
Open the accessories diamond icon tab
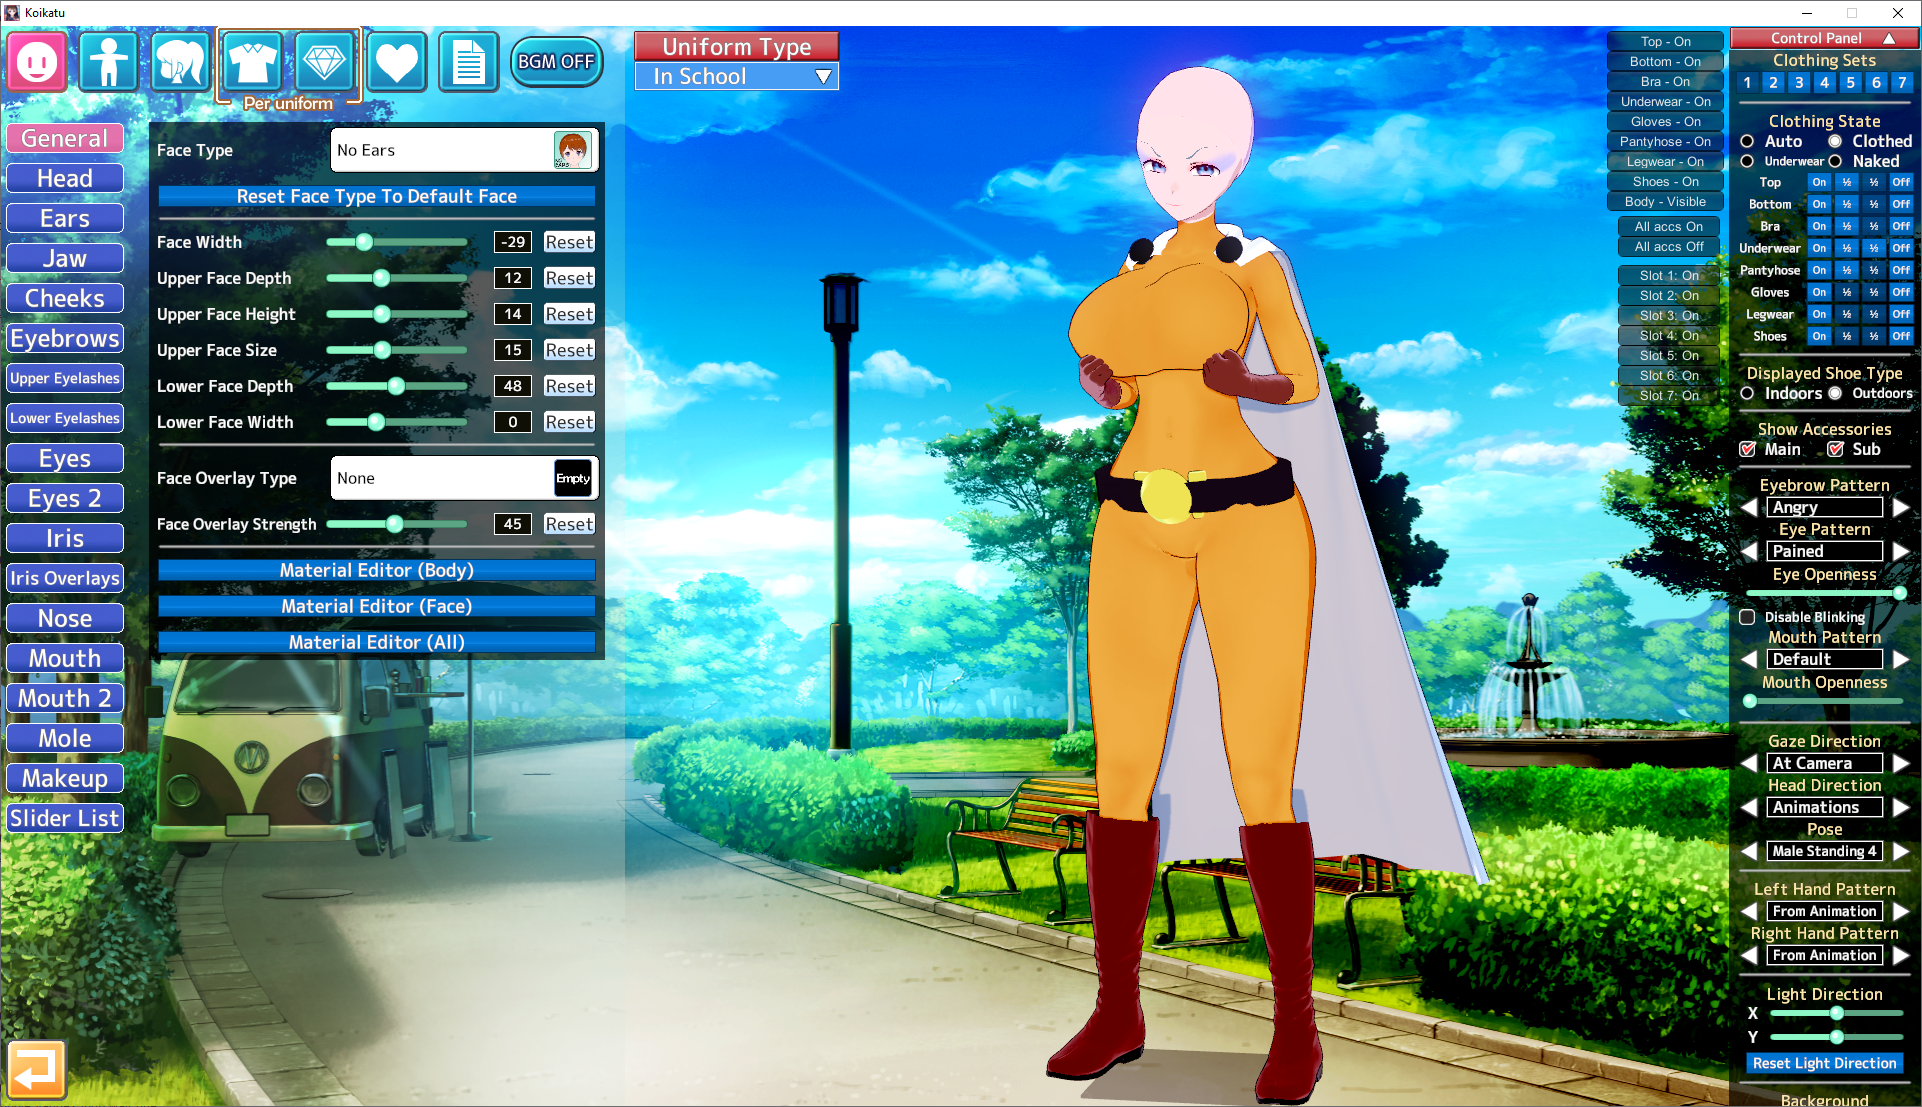324,62
